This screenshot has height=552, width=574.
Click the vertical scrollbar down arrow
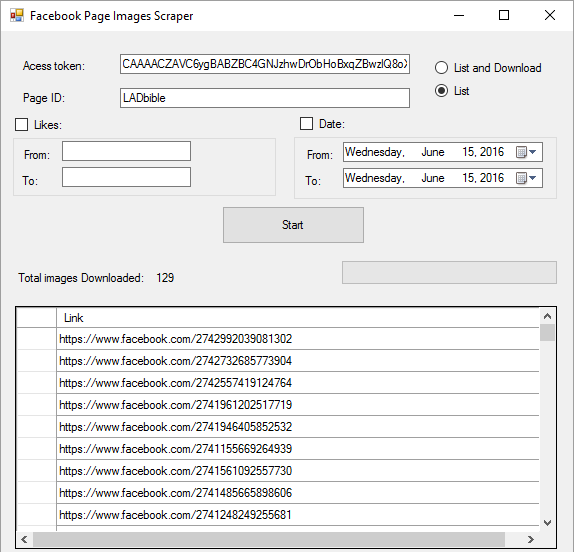coord(547,523)
